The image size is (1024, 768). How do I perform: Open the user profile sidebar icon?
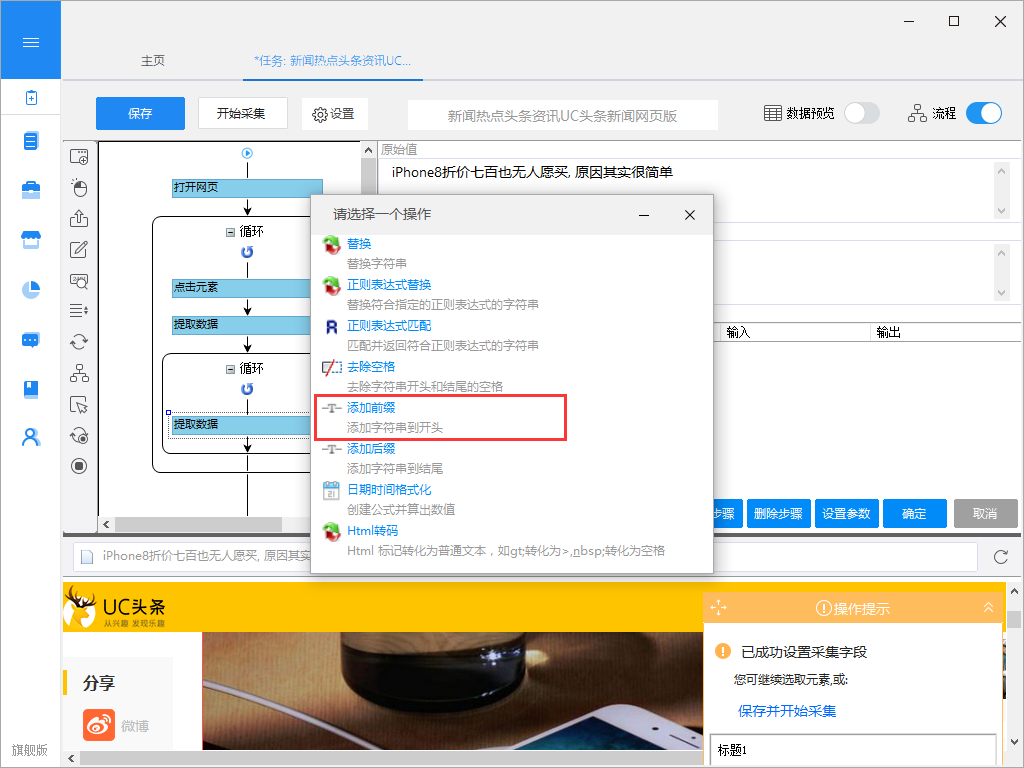point(31,437)
